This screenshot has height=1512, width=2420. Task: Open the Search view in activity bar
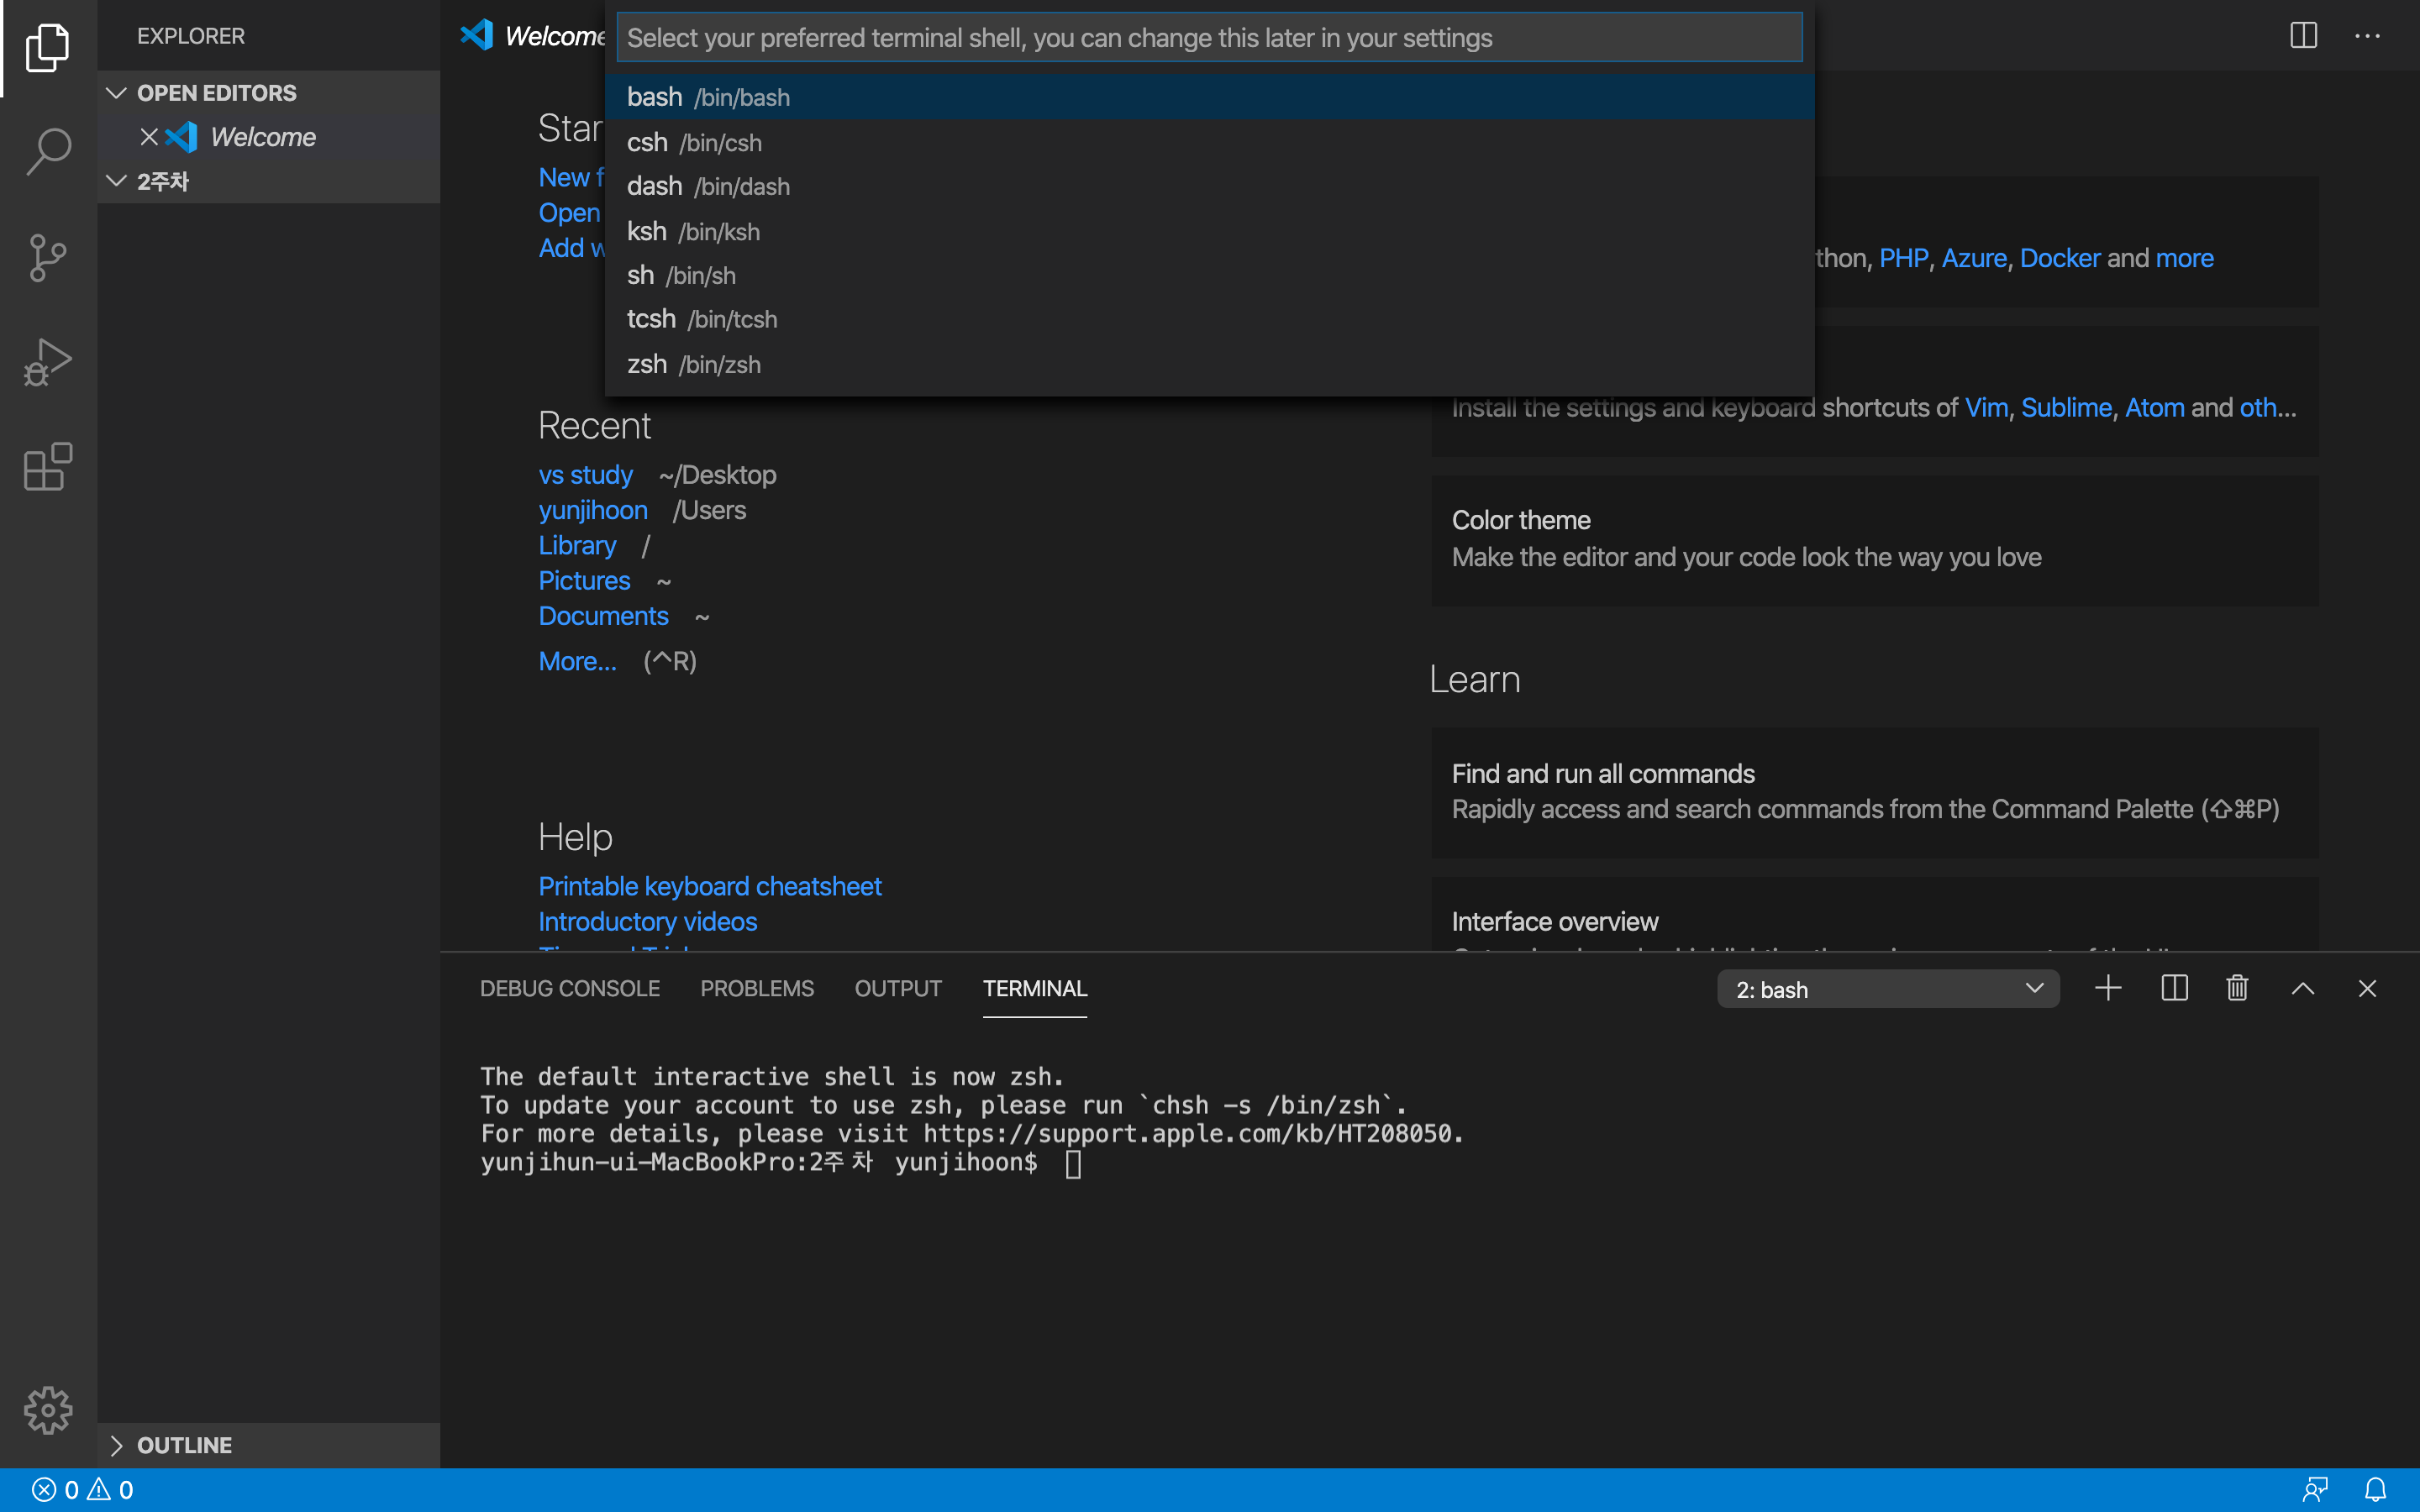[47, 152]
